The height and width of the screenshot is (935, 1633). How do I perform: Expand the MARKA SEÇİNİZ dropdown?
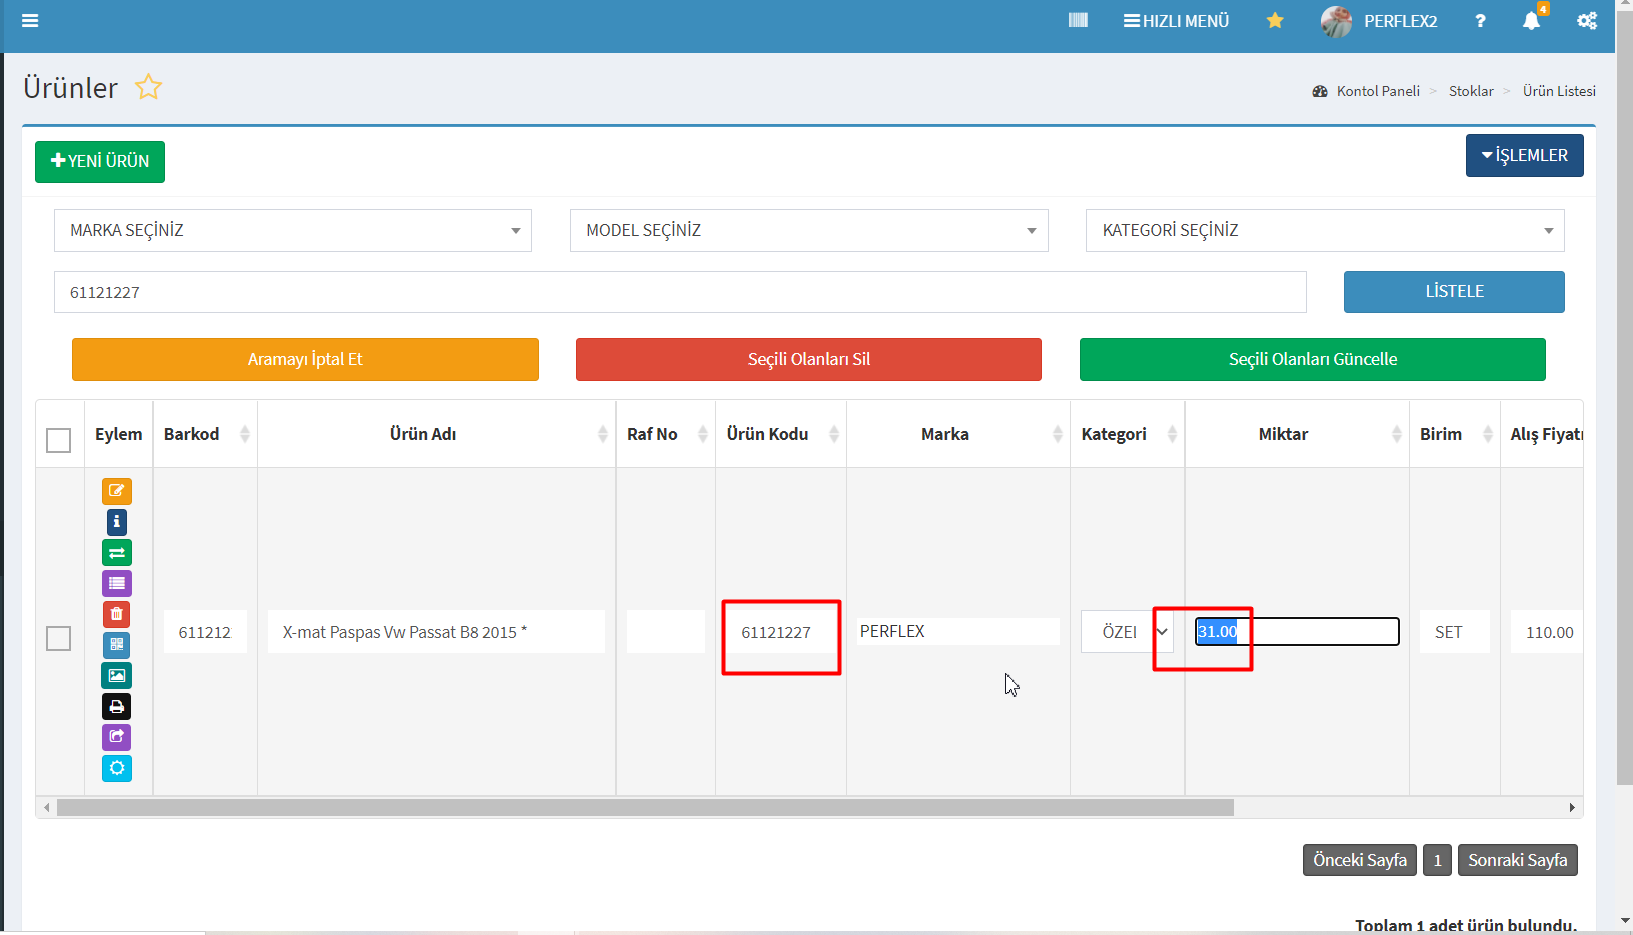pos(292,230)
